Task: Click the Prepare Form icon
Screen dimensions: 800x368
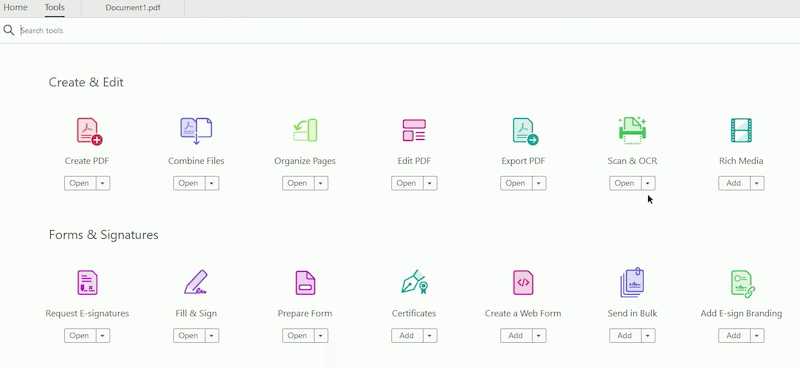Action: point(305,283)
